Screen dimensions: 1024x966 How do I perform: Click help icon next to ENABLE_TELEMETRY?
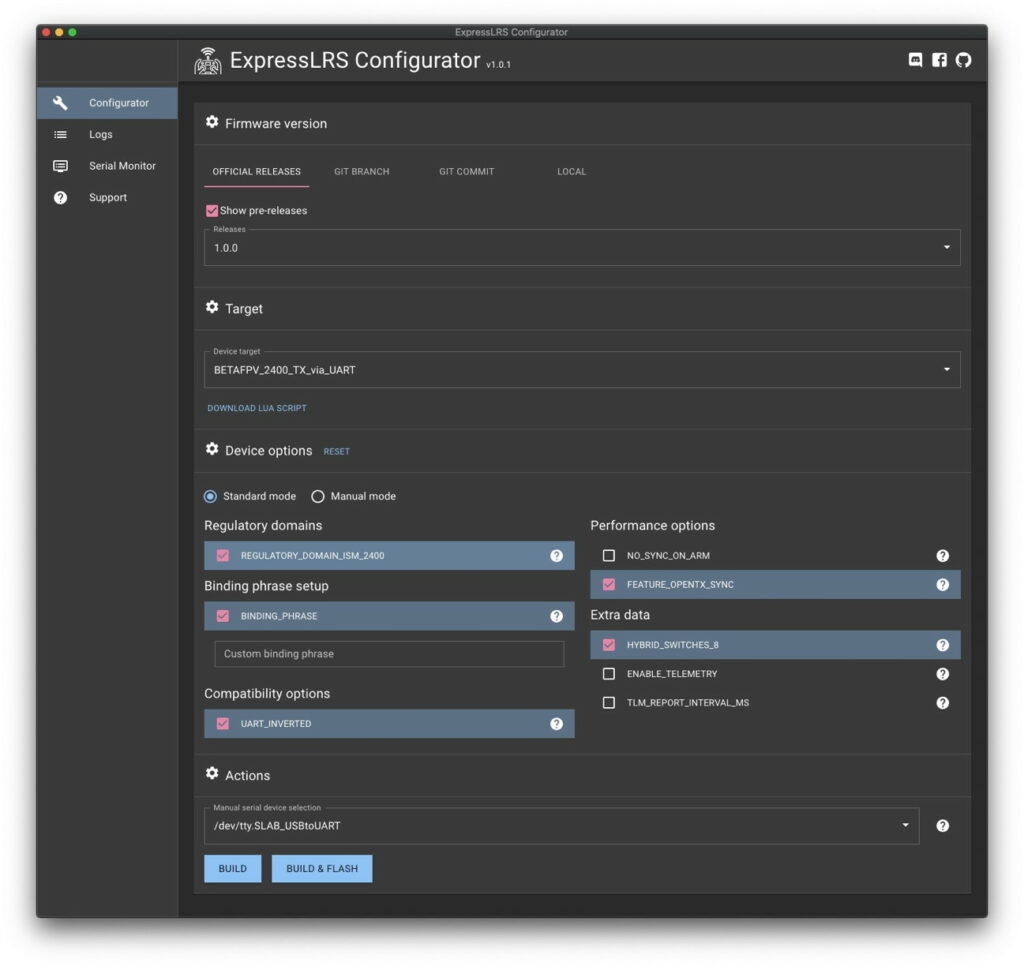(x=942, y=674)
